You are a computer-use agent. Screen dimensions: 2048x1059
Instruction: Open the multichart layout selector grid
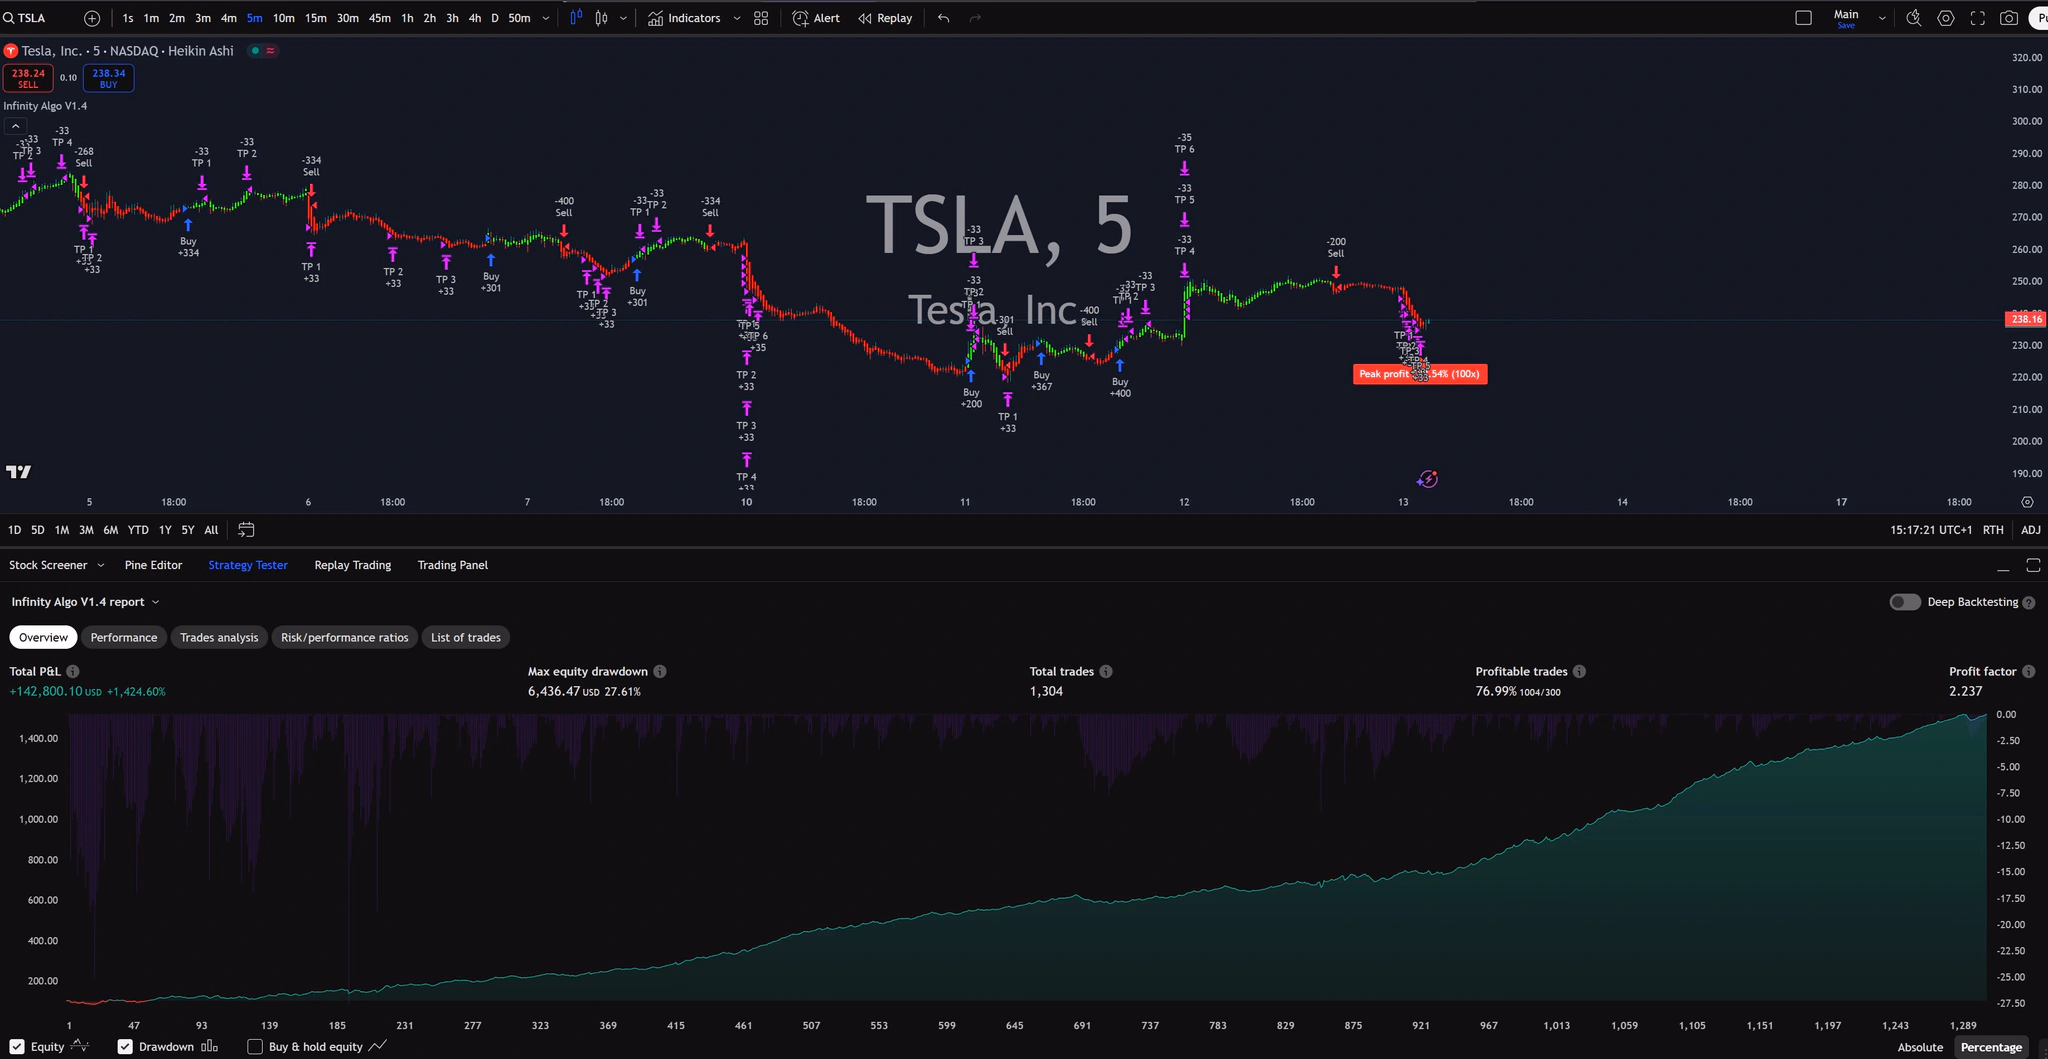point(760,17)
